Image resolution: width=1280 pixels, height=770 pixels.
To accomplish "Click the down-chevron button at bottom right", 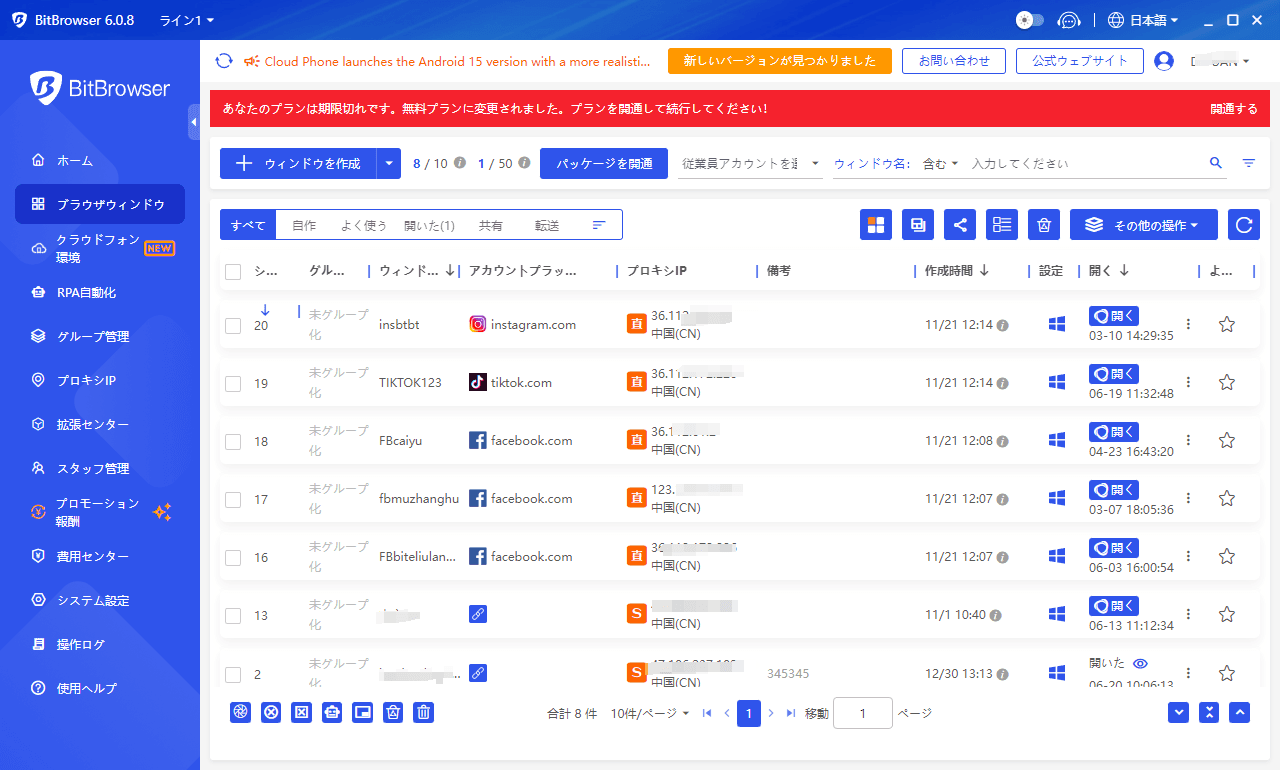I will tap(1179, 712).
